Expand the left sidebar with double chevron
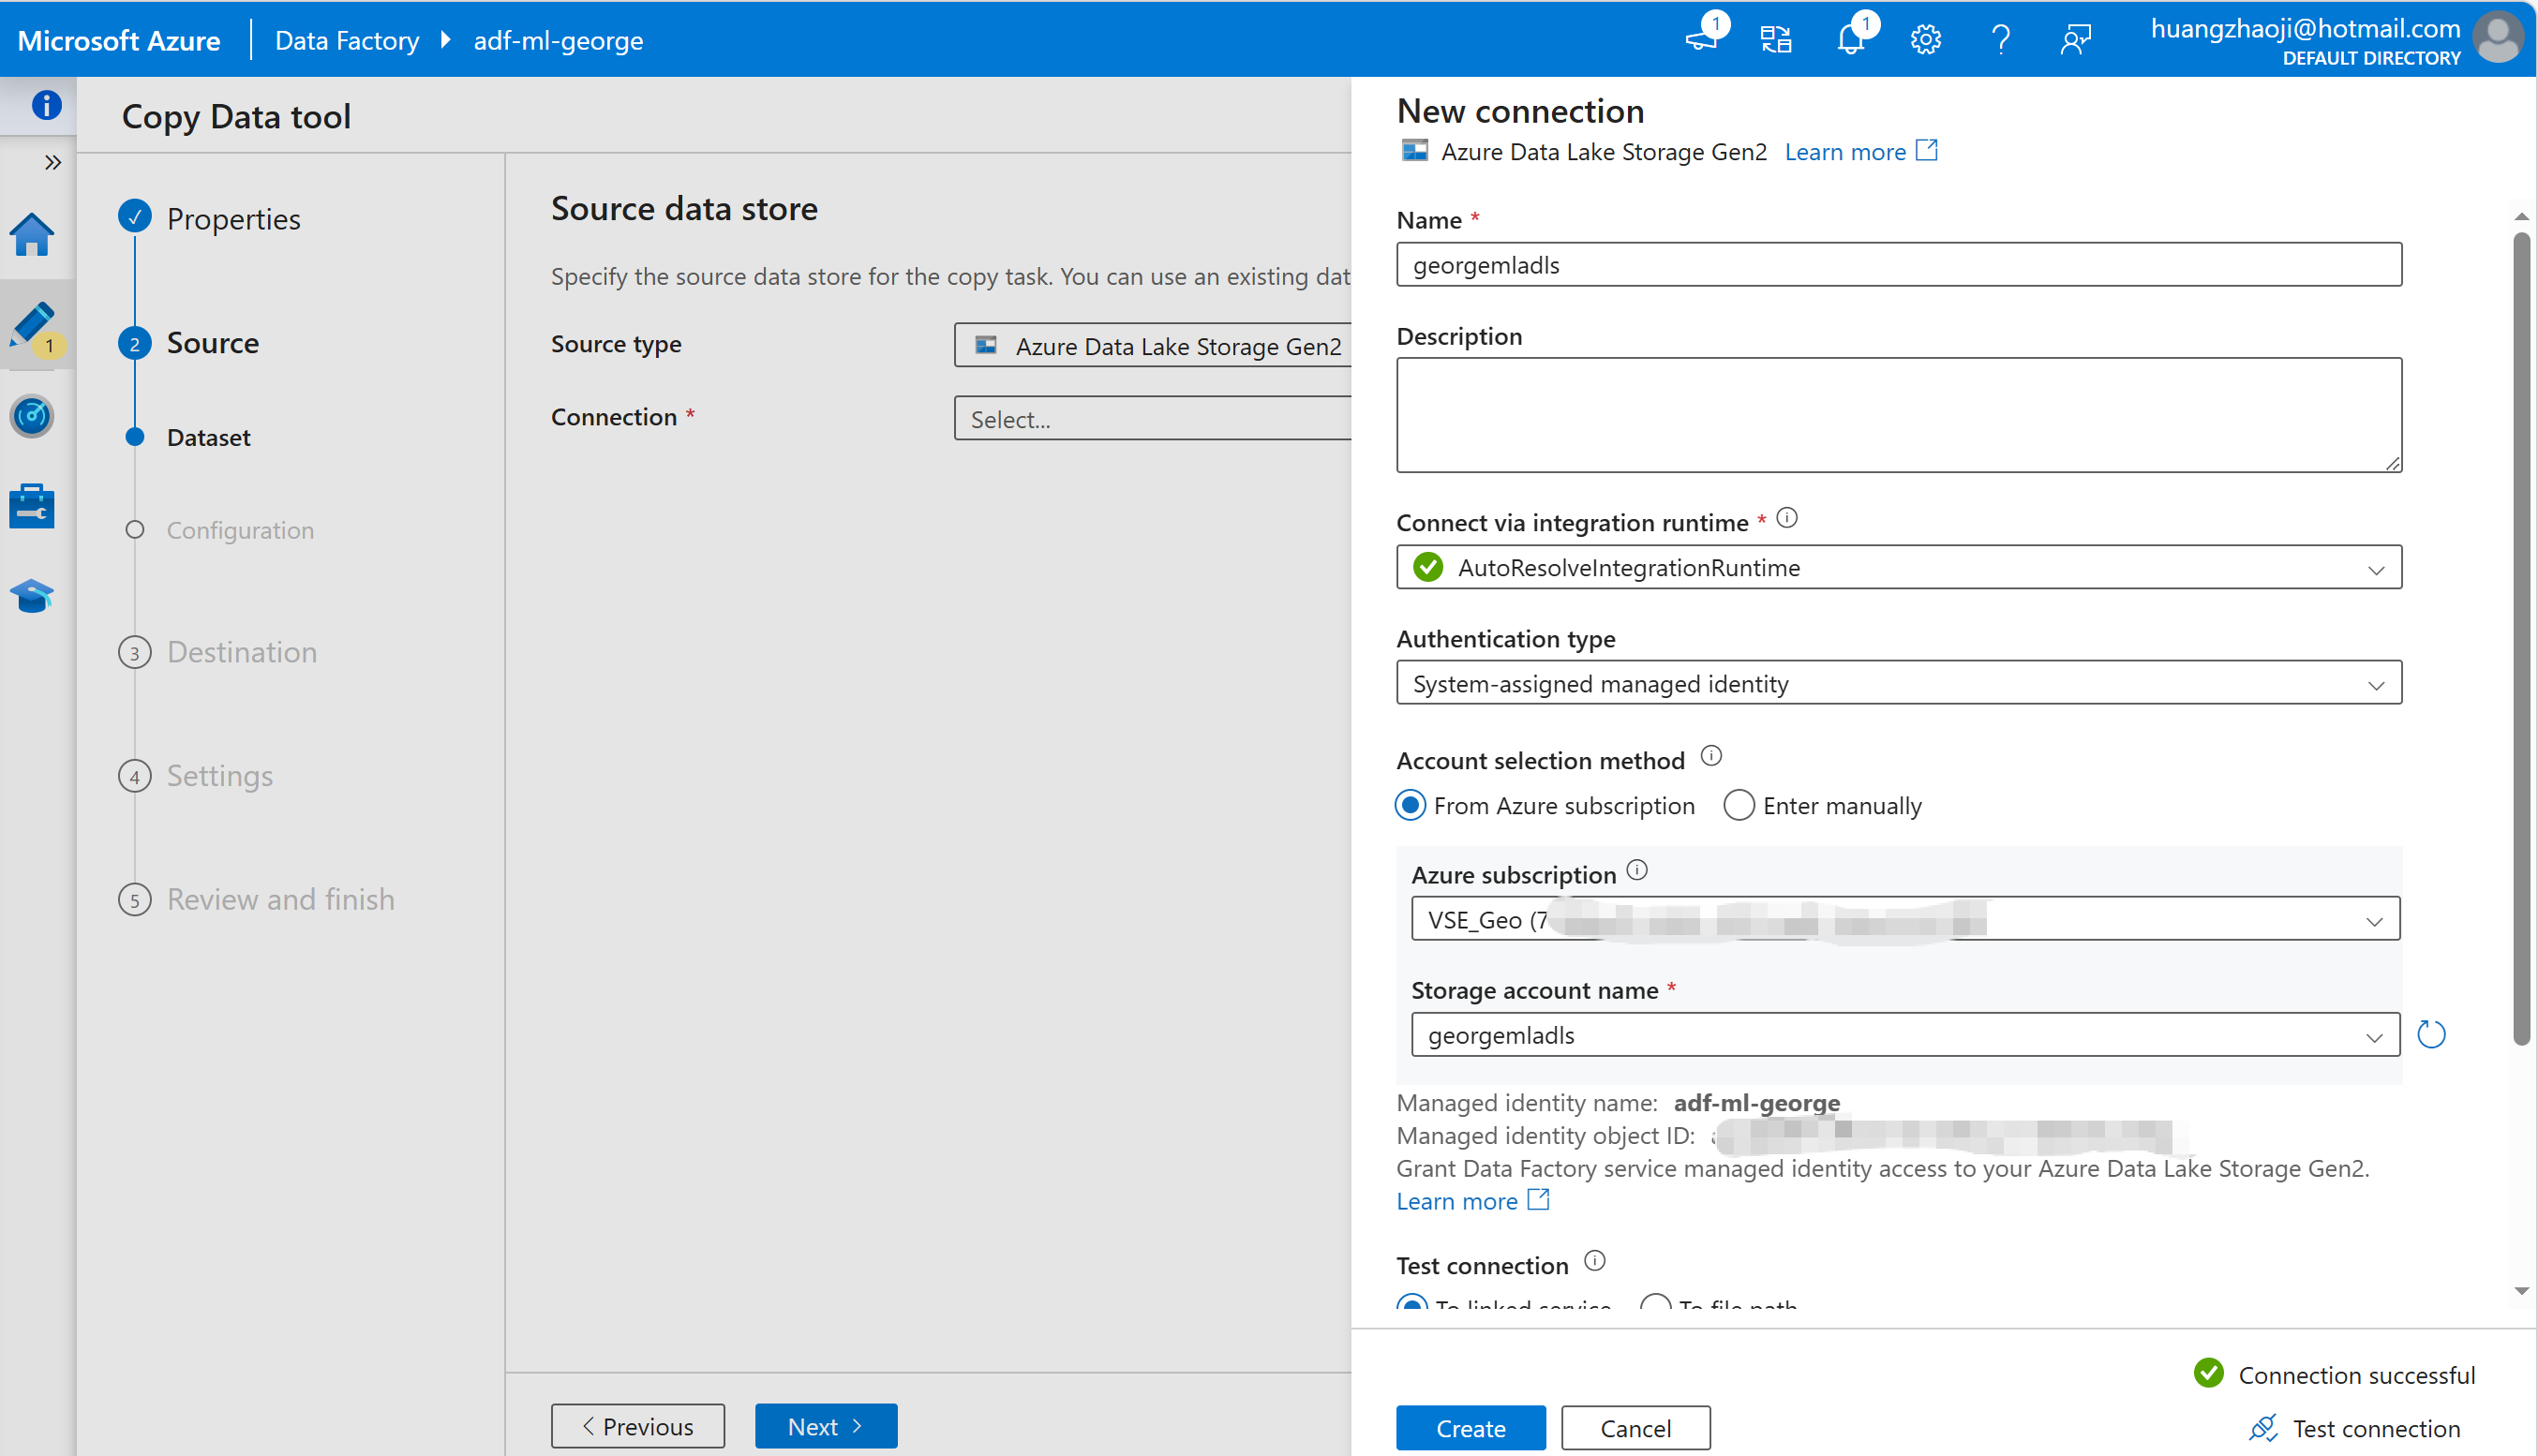 click(x=53, y=162)
